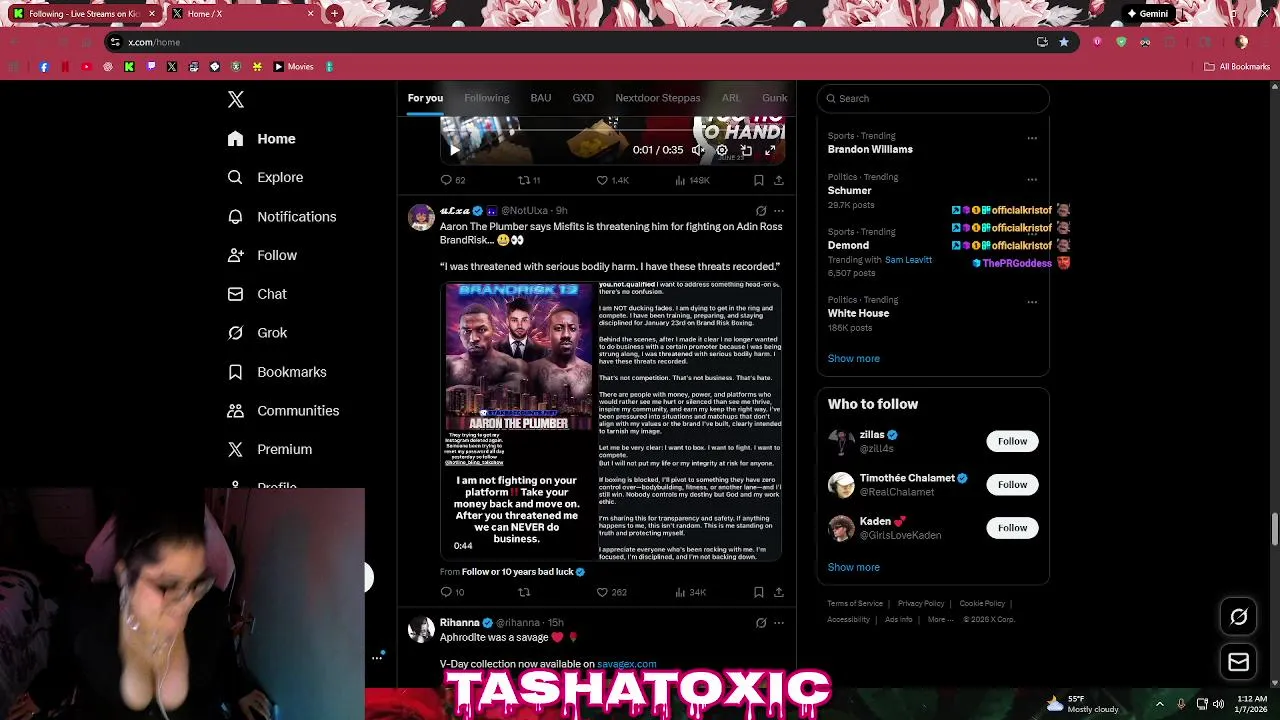View analytics for the 148K views post
Viewport: 1280px width, 720px height.
click(x=692, y=180)
